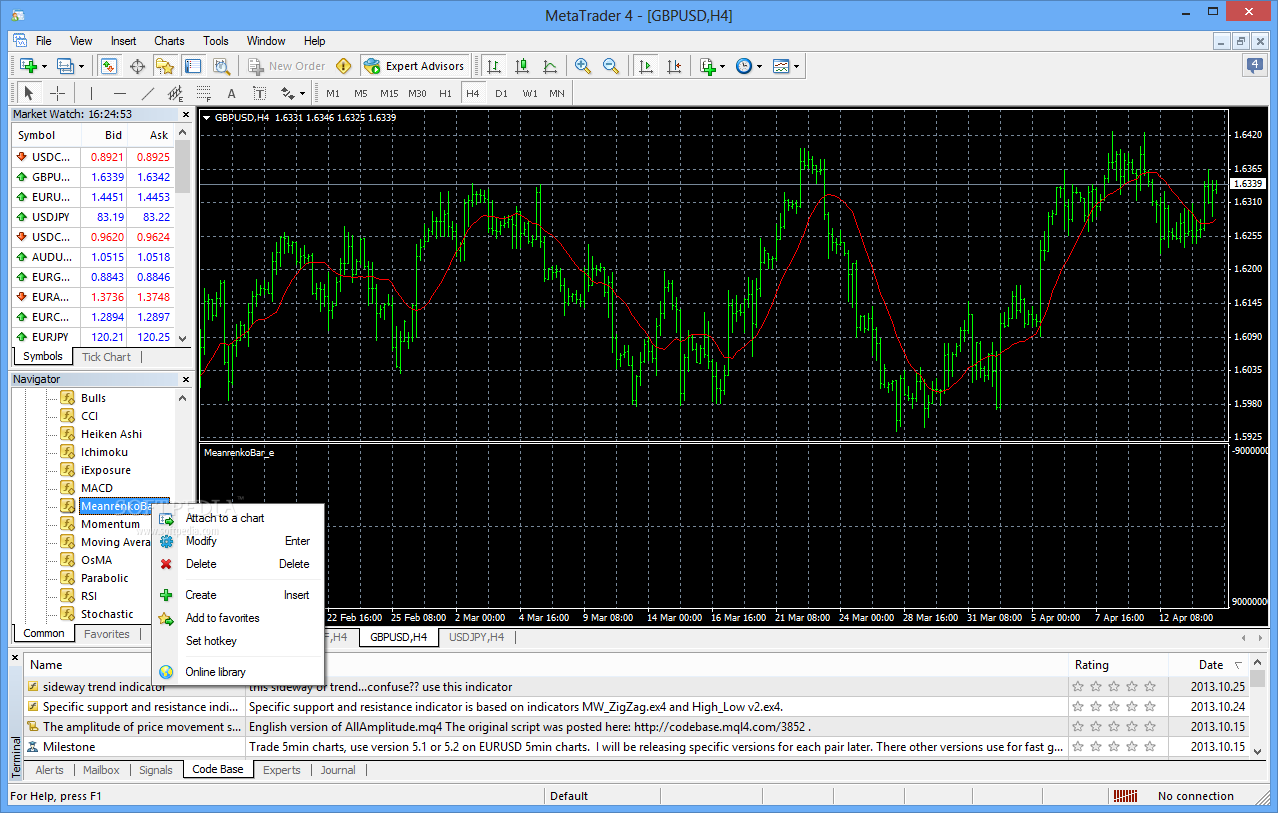The image size is (1278, 813).
Task: Click the New Order button
Action: click(287, 66)
